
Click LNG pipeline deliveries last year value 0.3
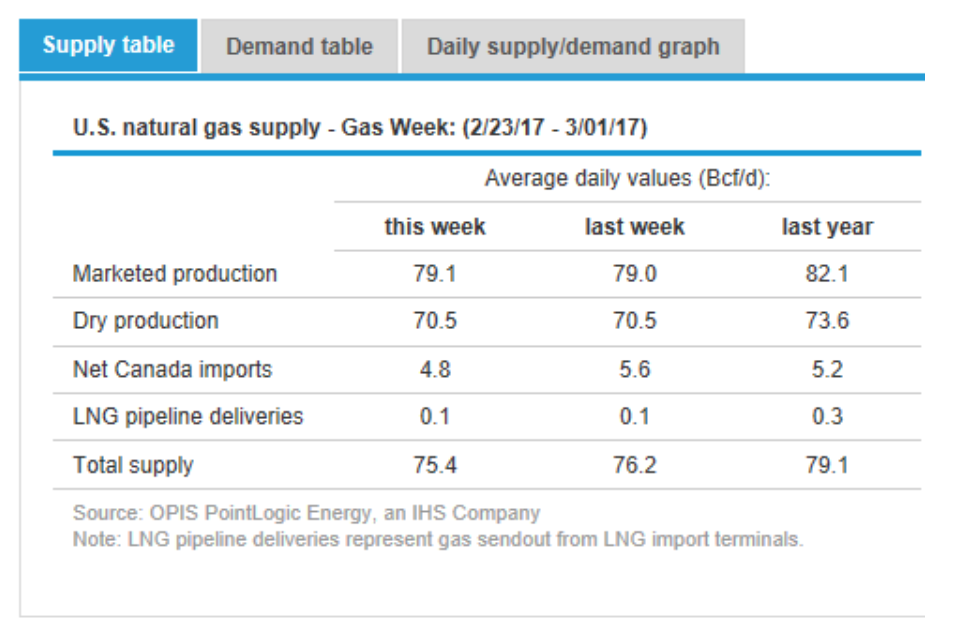(x=827, y=416)
